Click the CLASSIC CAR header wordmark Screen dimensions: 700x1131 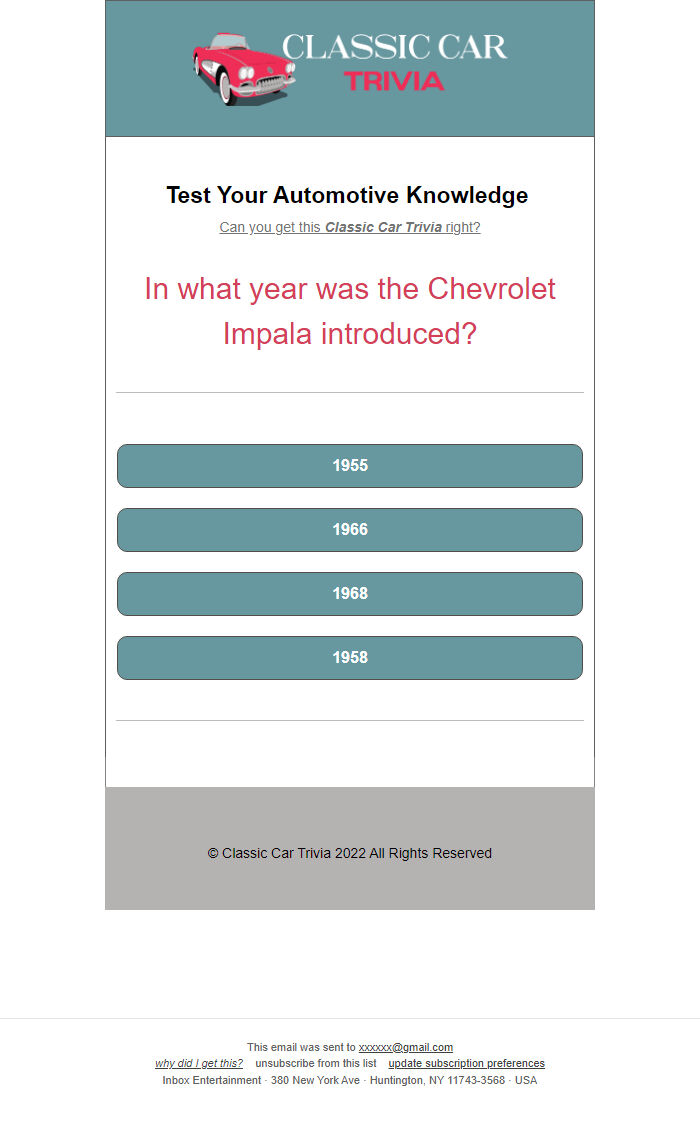(394, 48)
